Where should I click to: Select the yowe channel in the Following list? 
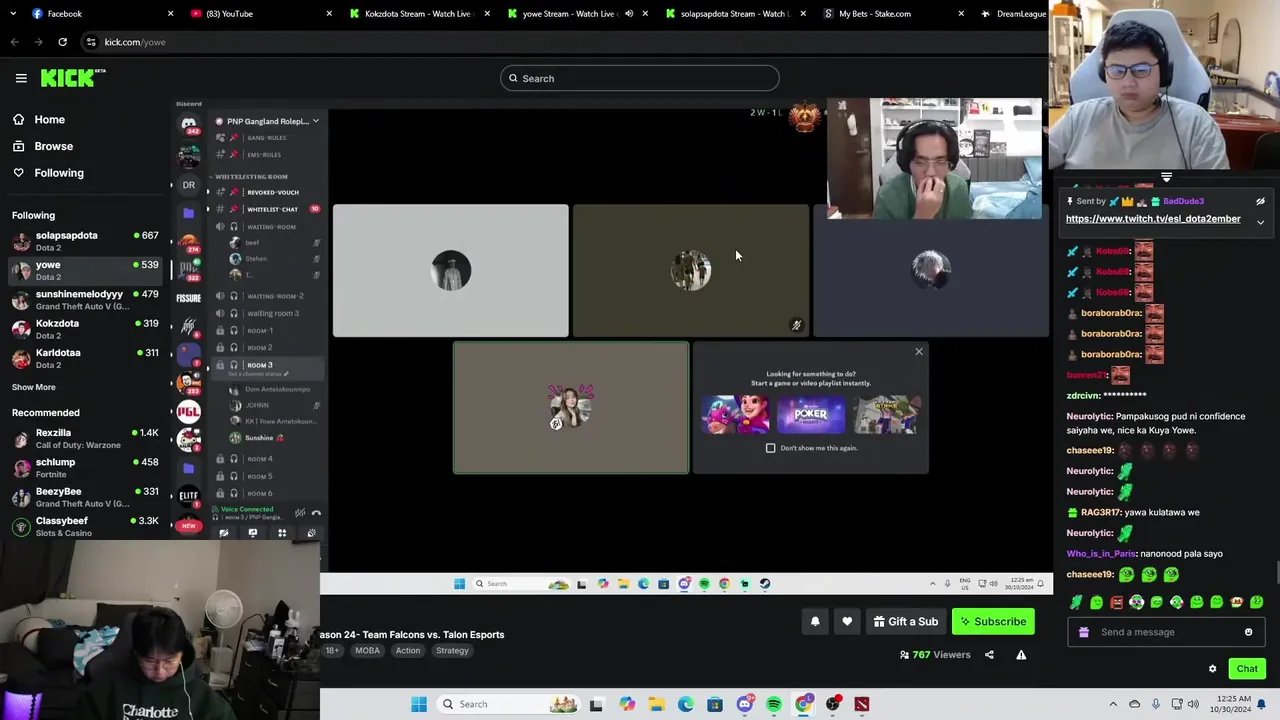coord(85,270)
